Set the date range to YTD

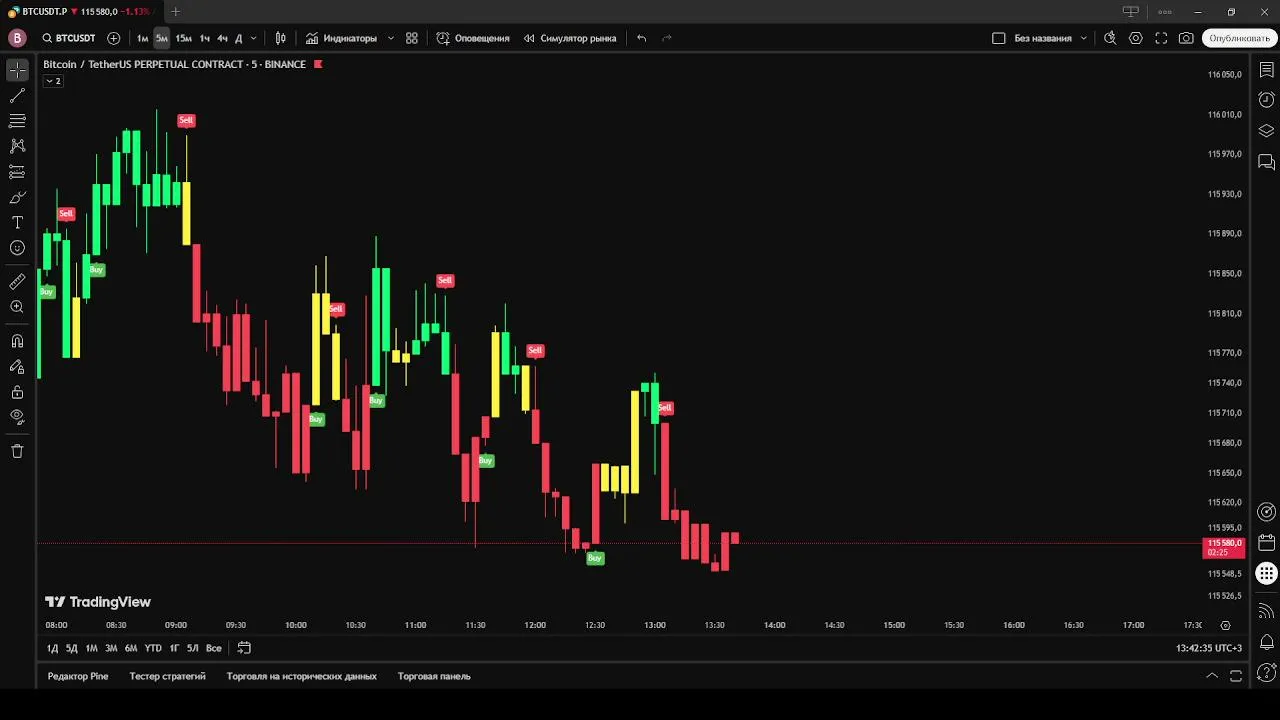pos(153,648)
